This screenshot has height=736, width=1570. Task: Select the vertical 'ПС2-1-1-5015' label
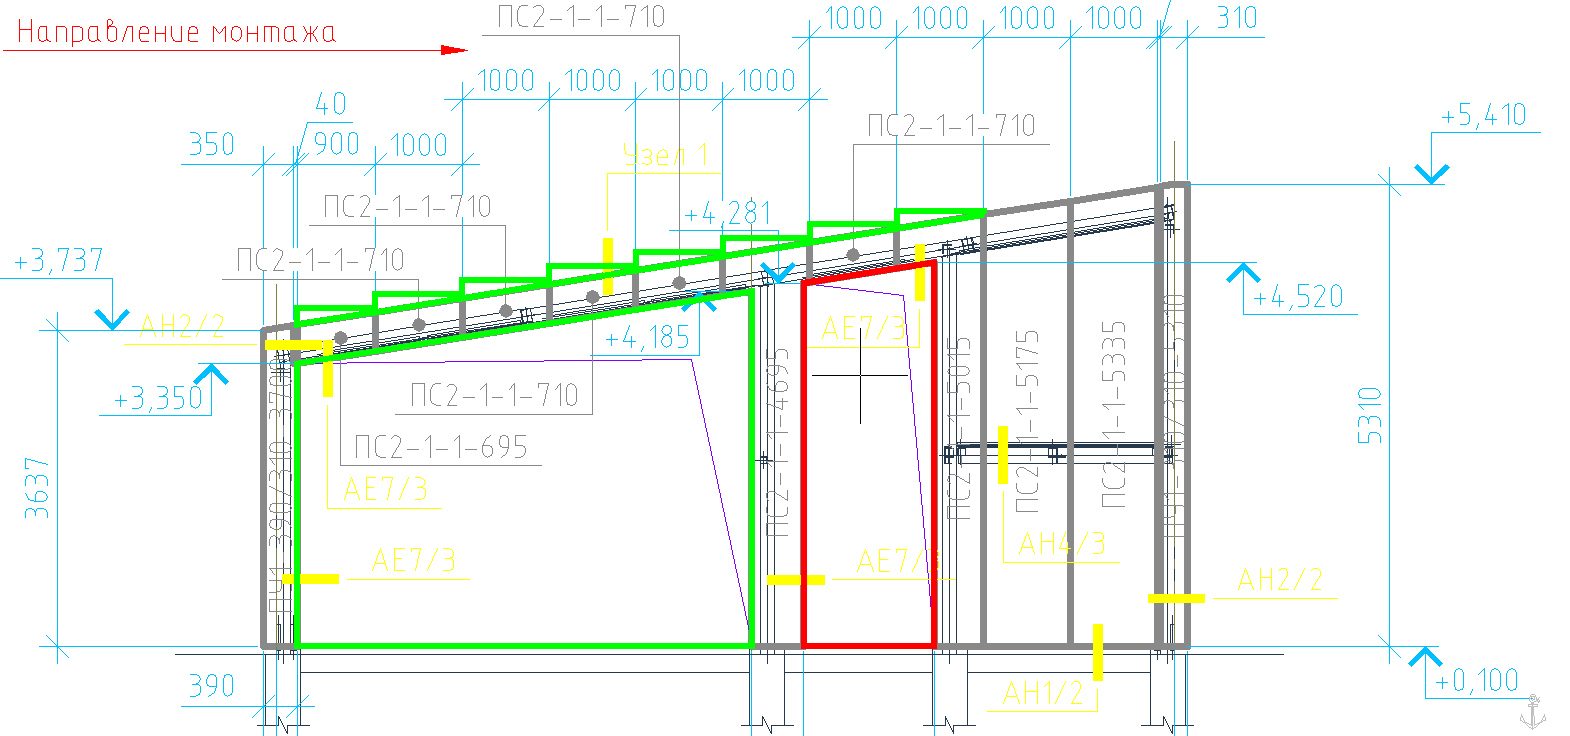click(959, 428)
